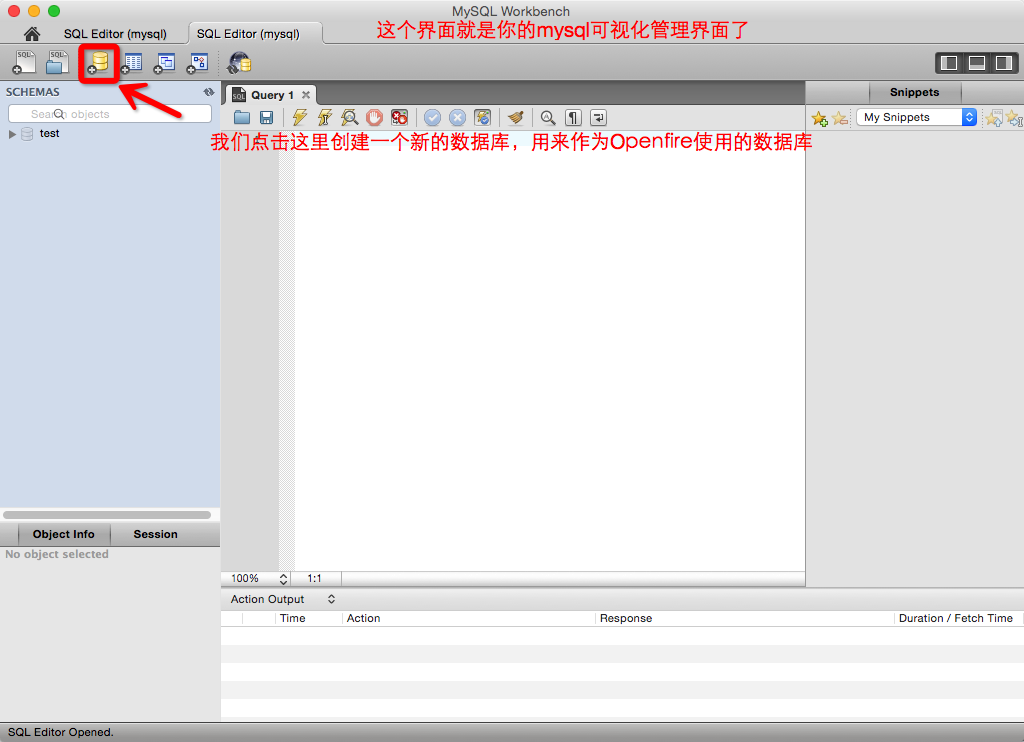
Task: Create a new table icon
Action: tap(132, 63)
